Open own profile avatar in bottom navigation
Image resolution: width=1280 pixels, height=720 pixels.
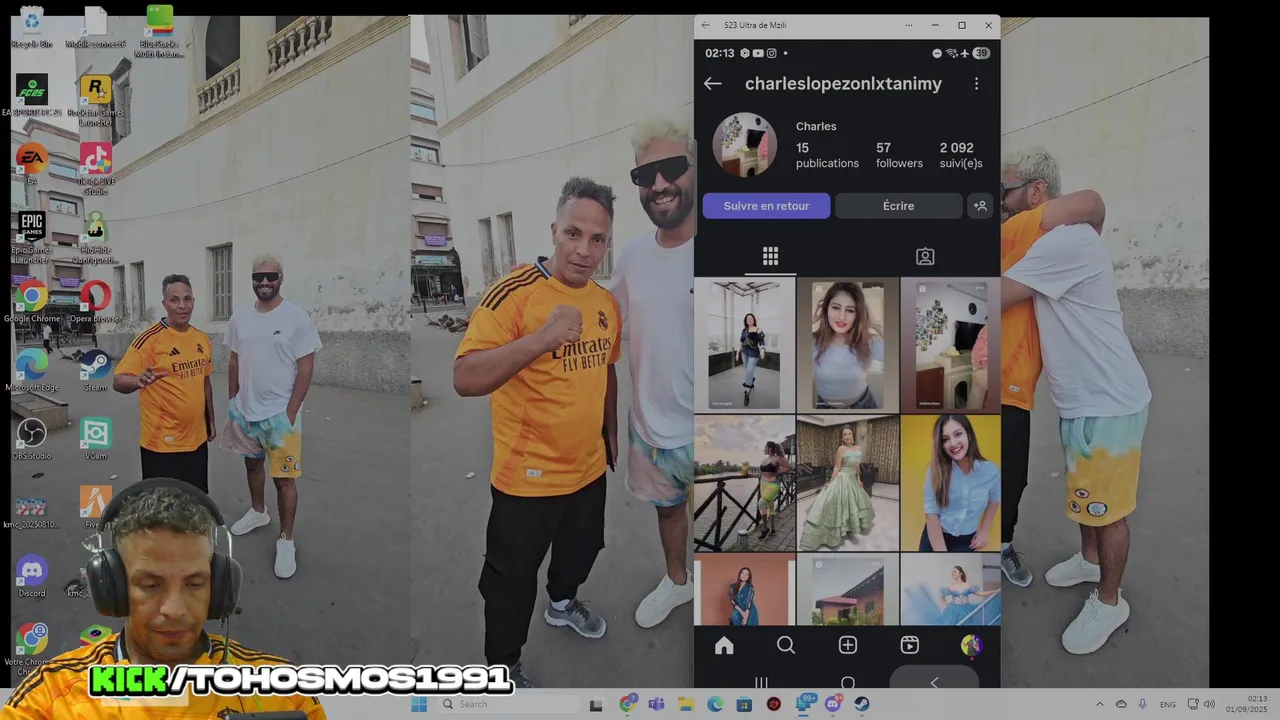coord(971,645)
